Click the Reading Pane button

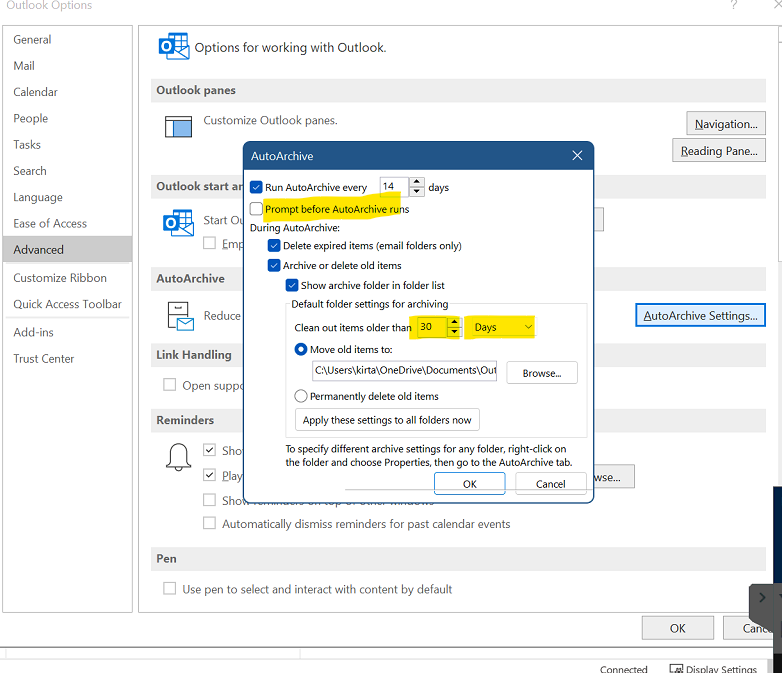[x=719, y=151]
